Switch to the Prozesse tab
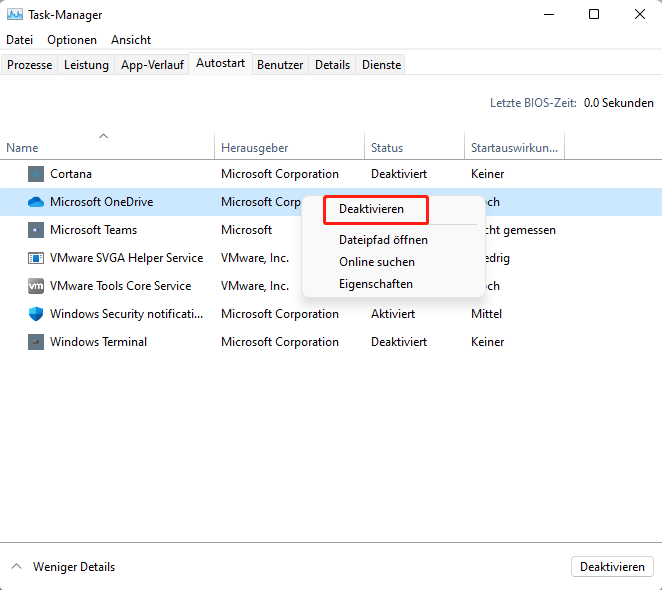The height and width of the screenshot is (590, 662). click(30, 65)
